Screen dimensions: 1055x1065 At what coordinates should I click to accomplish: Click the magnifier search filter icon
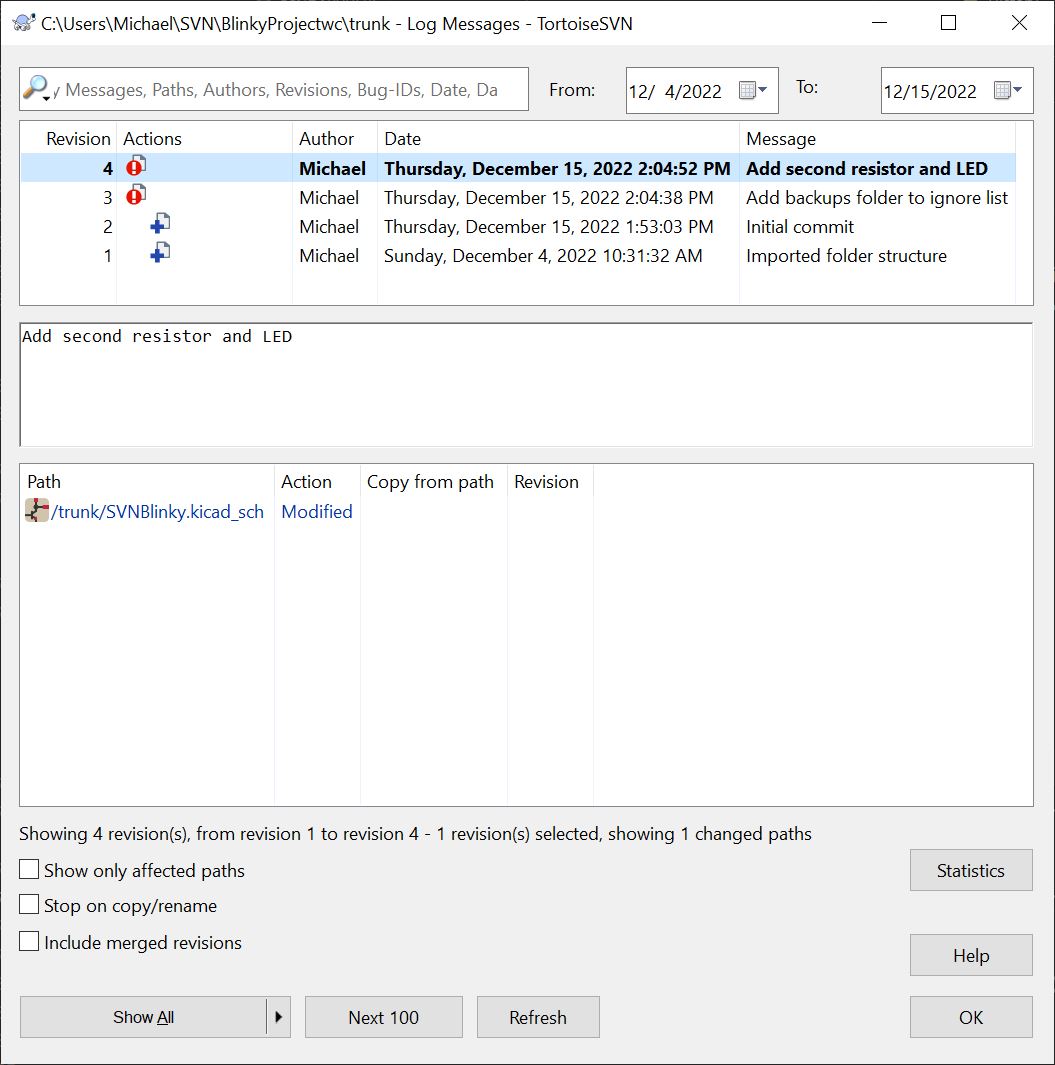click(36, 88)
